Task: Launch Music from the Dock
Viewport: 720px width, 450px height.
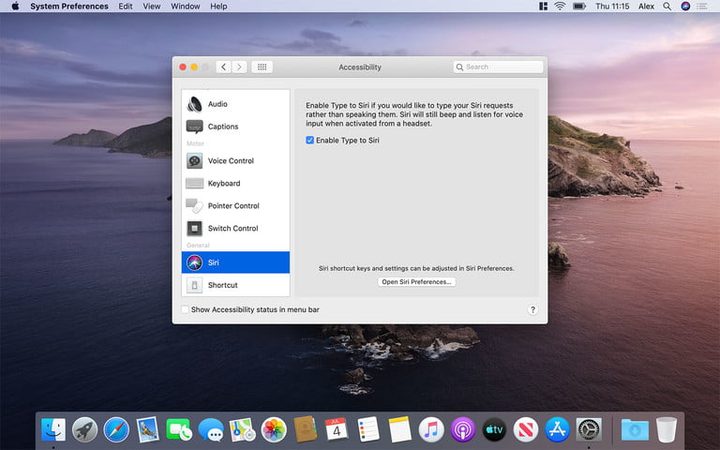Action: coord(431,430)
